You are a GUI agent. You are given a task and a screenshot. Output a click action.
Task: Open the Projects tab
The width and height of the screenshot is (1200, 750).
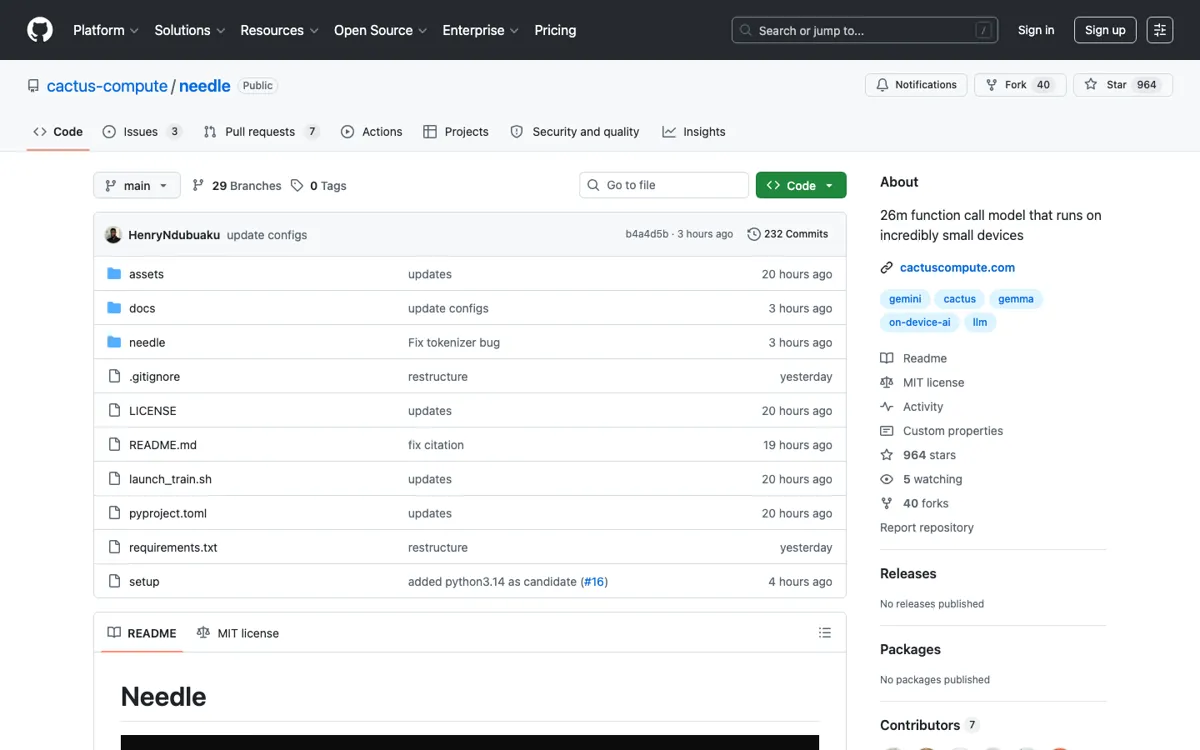(456, 131)
